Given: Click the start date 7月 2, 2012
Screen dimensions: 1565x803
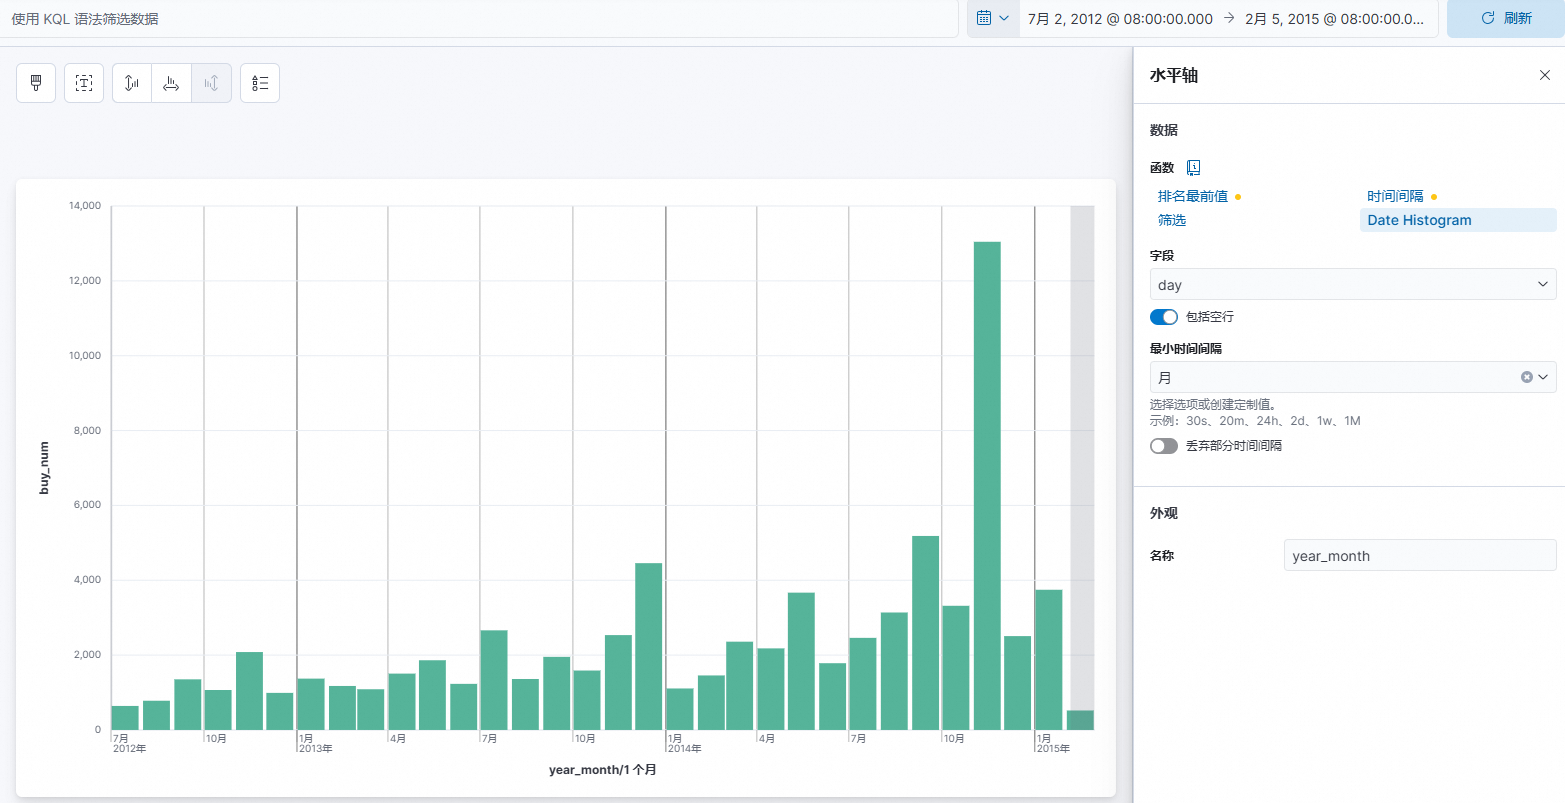Looking at the screenshot, I should [x=1120, y=19].
